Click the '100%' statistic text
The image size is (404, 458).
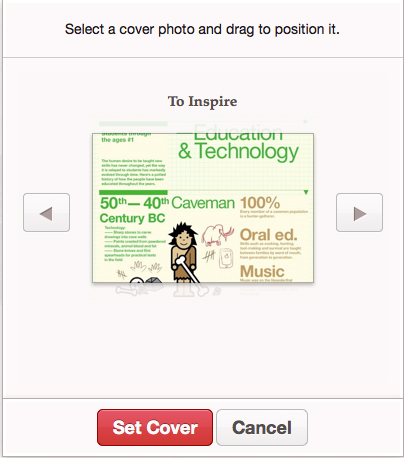pos(260,203)
